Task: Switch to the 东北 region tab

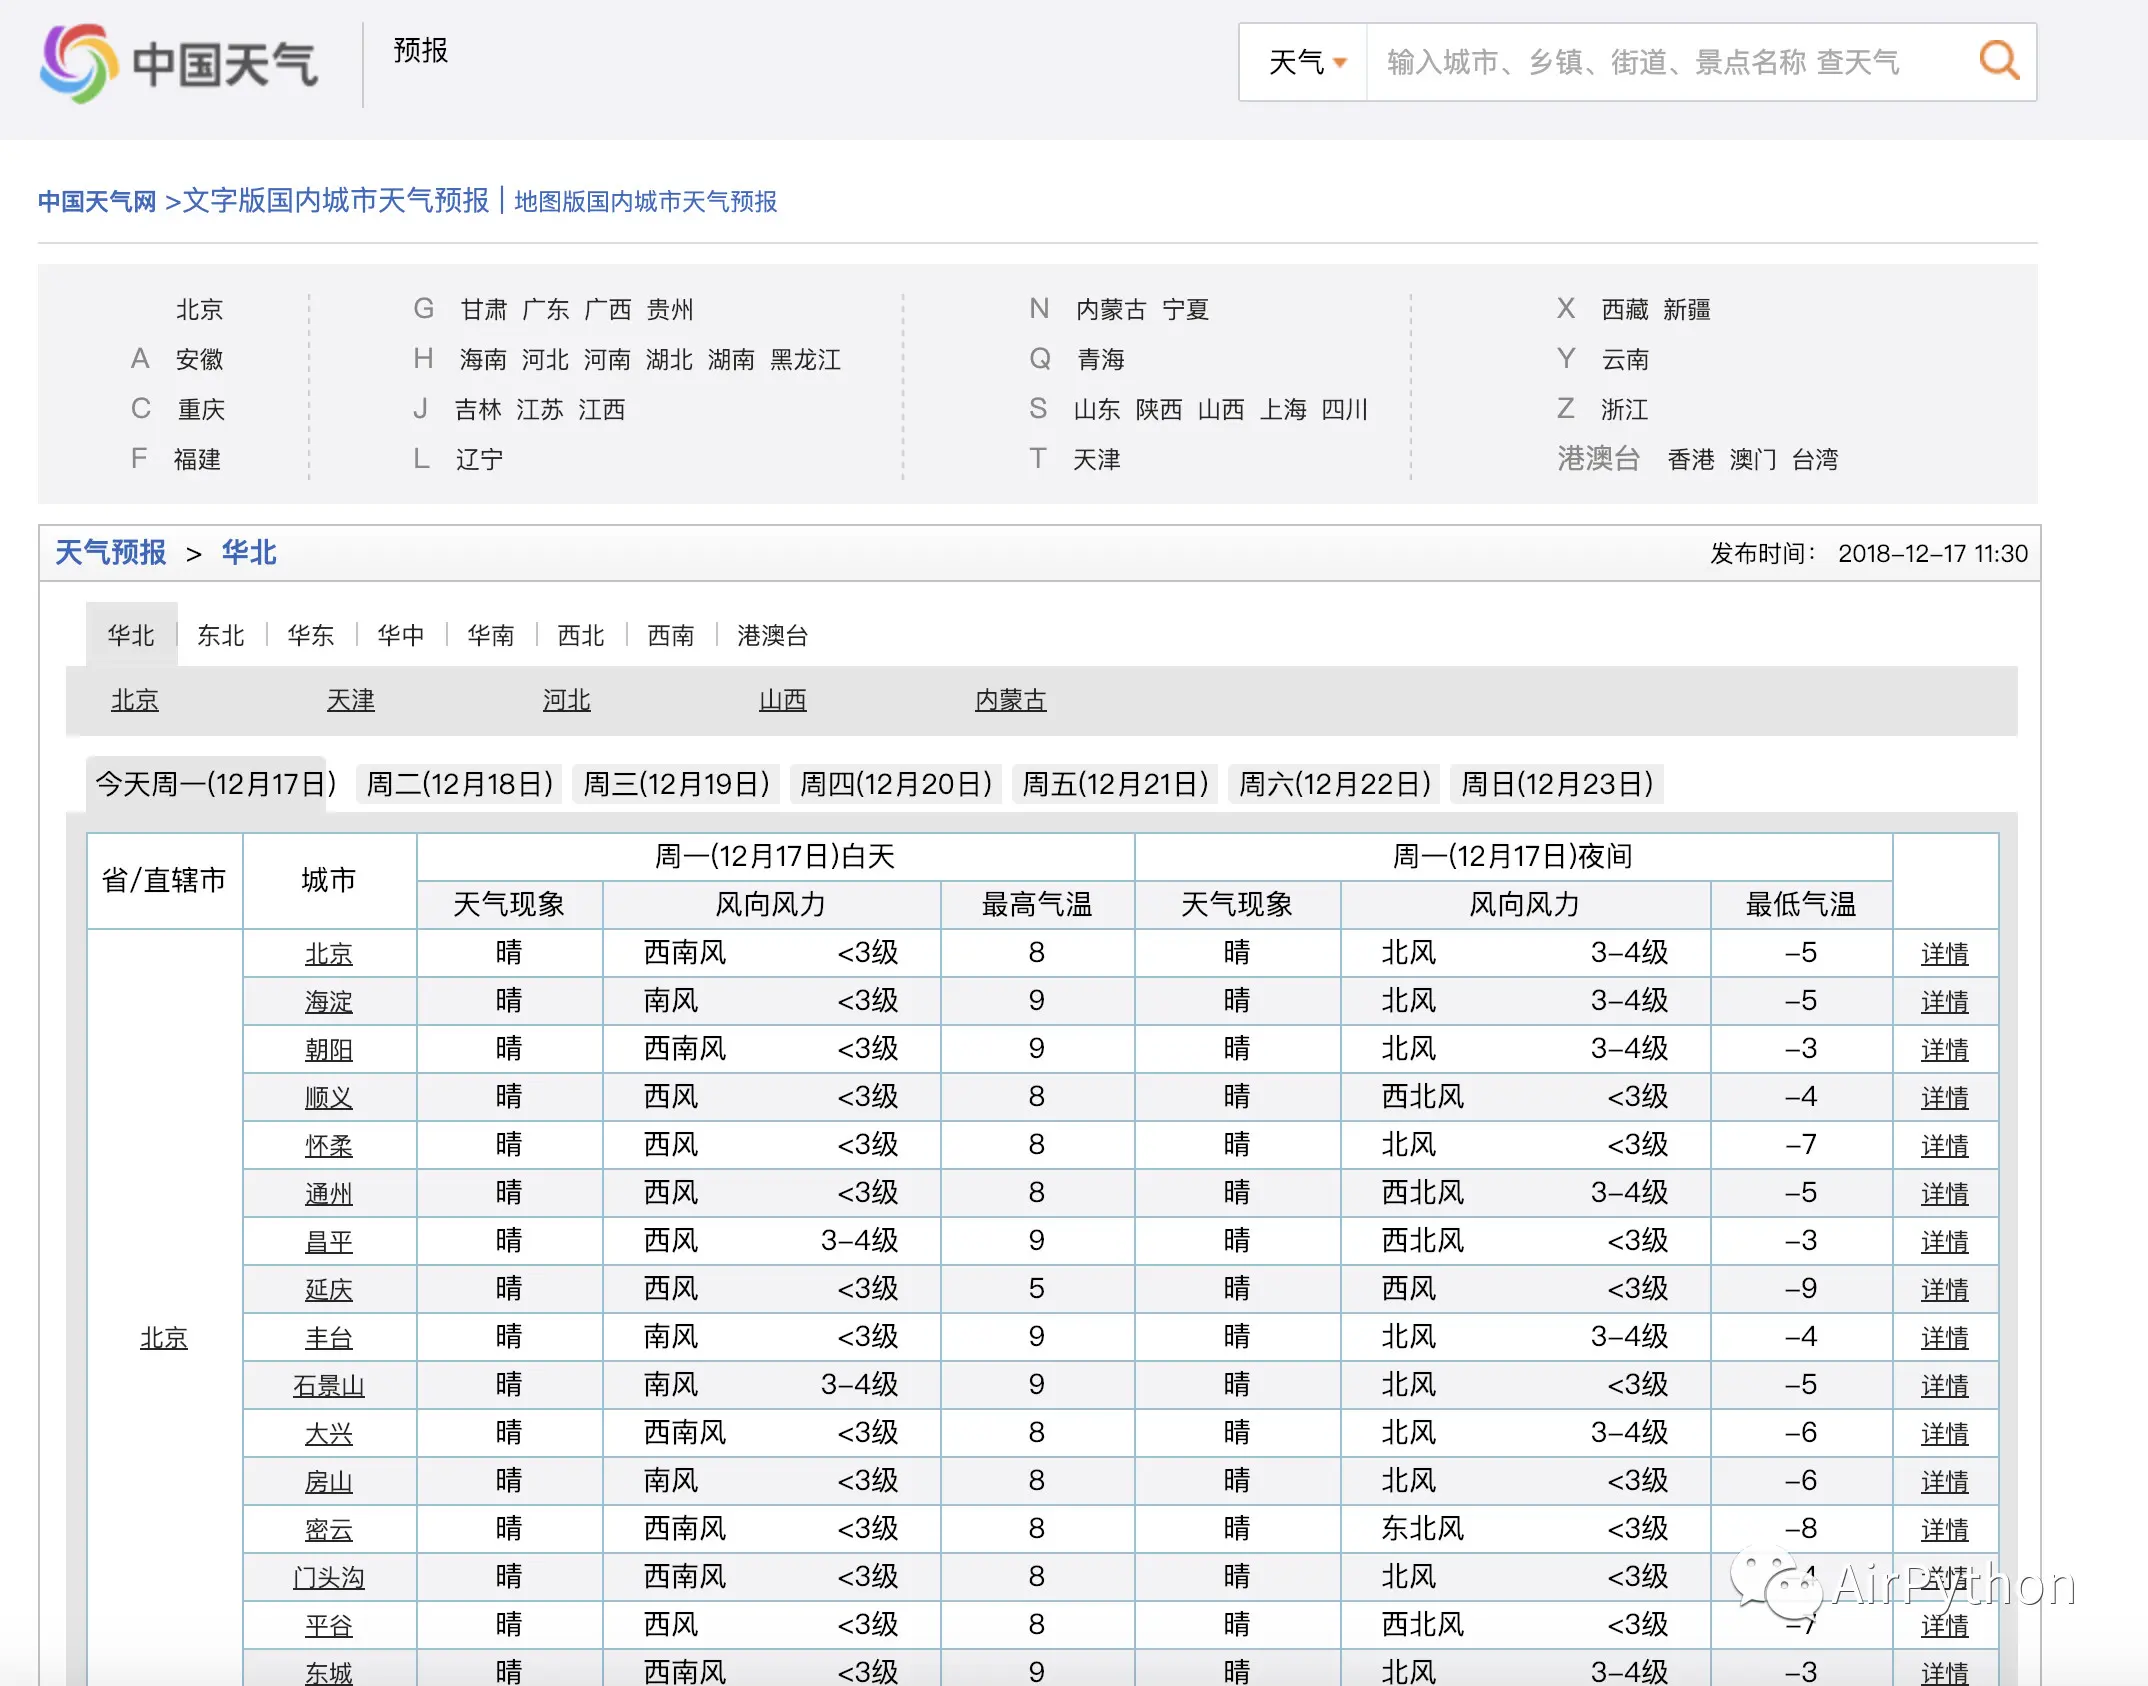Action: pos(221,635)
